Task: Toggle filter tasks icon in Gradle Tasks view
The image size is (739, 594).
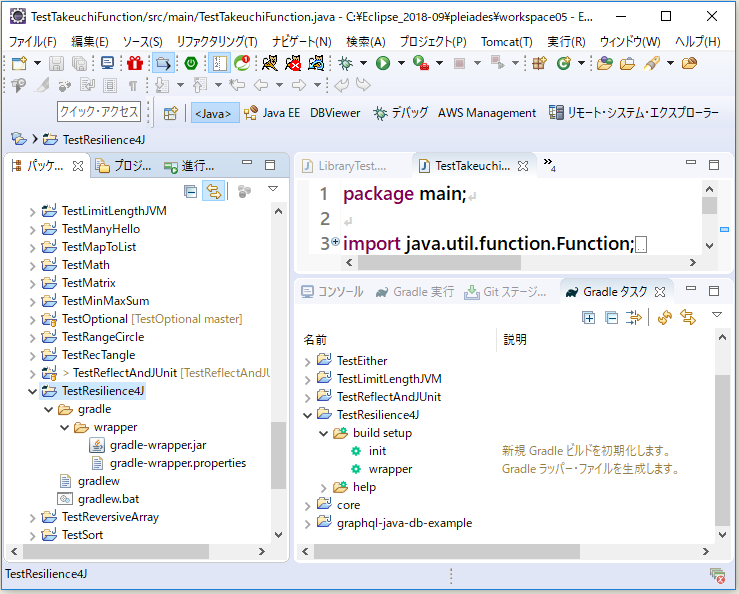Action: tap(634, 318)
